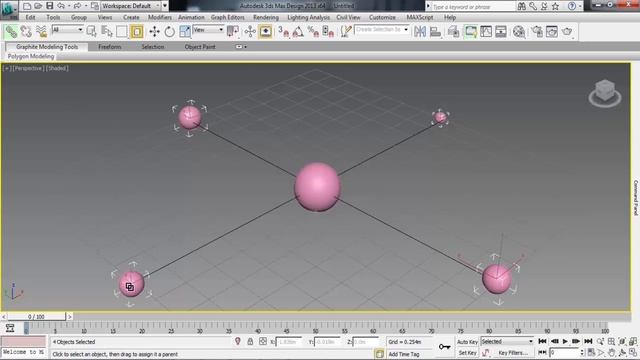Toggle Keyboard Shortcut Override

265,31
